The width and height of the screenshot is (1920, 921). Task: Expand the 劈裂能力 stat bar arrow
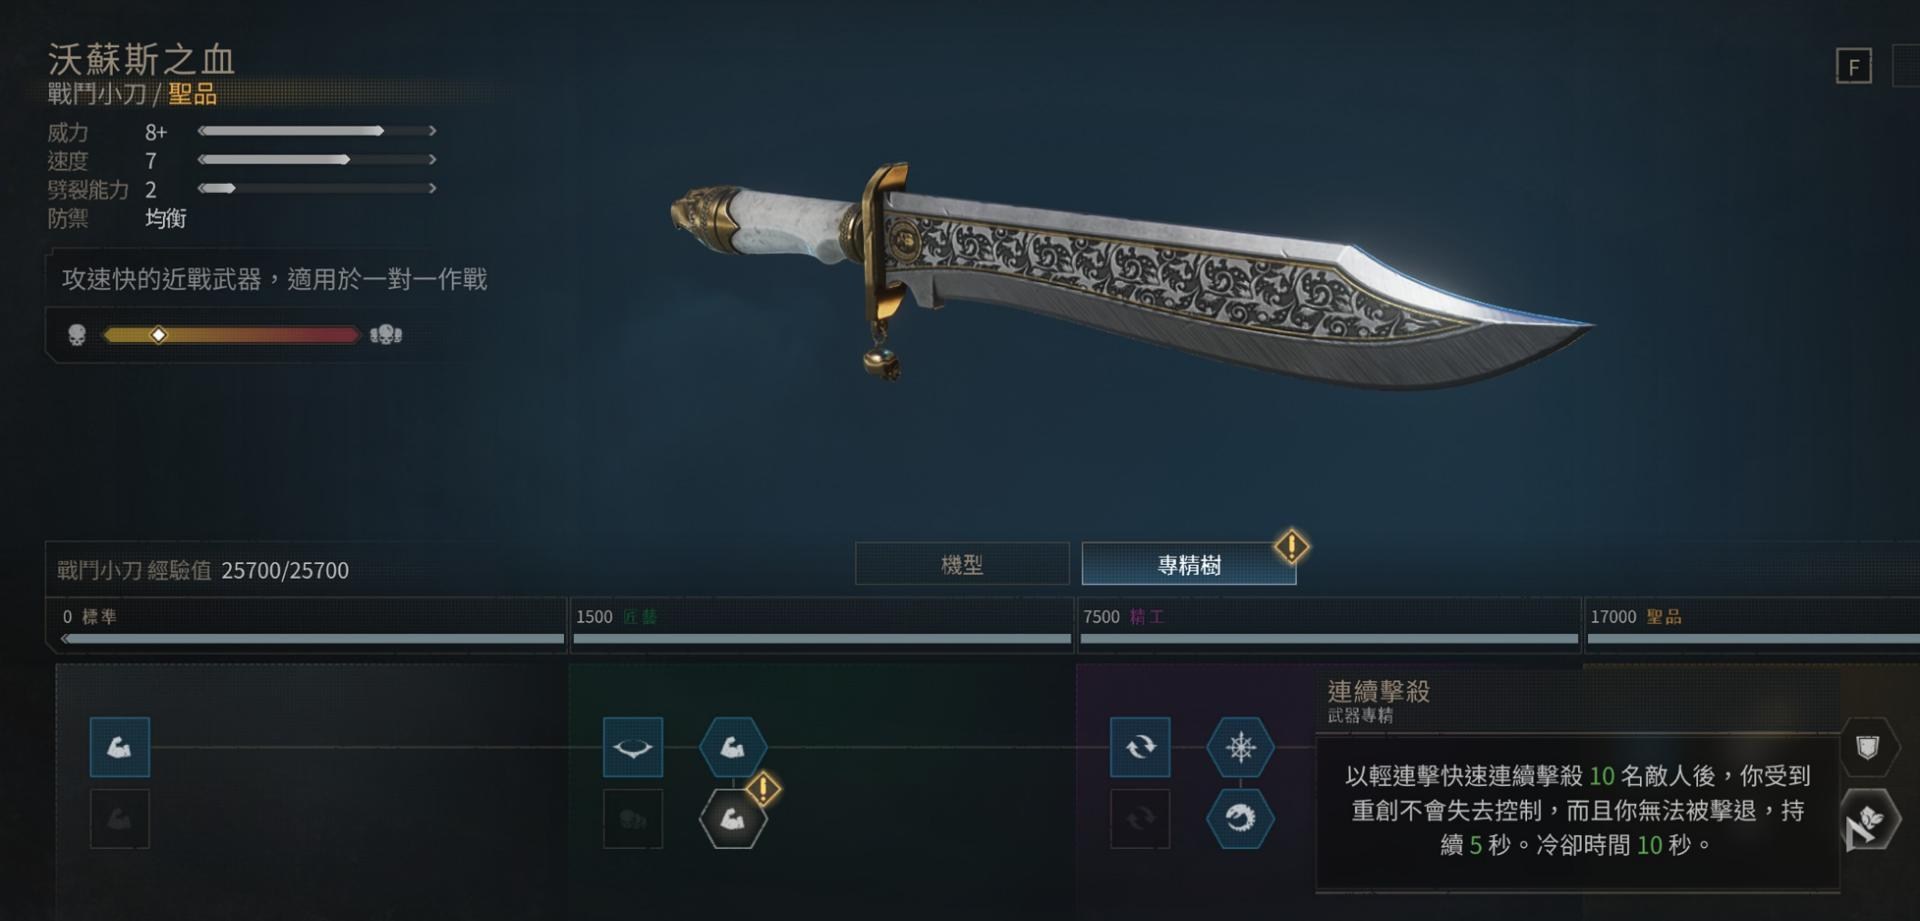tap(432, 188)
